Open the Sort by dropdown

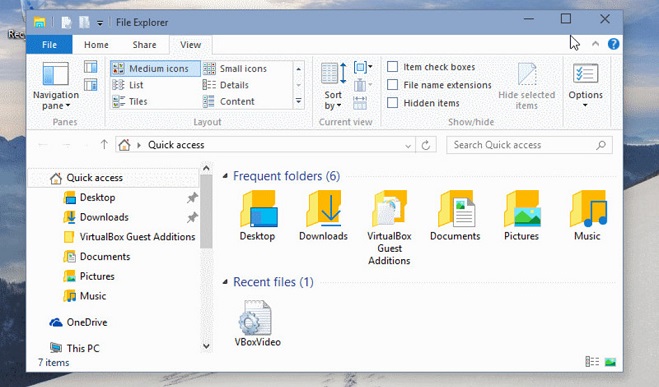click(333, 87)
